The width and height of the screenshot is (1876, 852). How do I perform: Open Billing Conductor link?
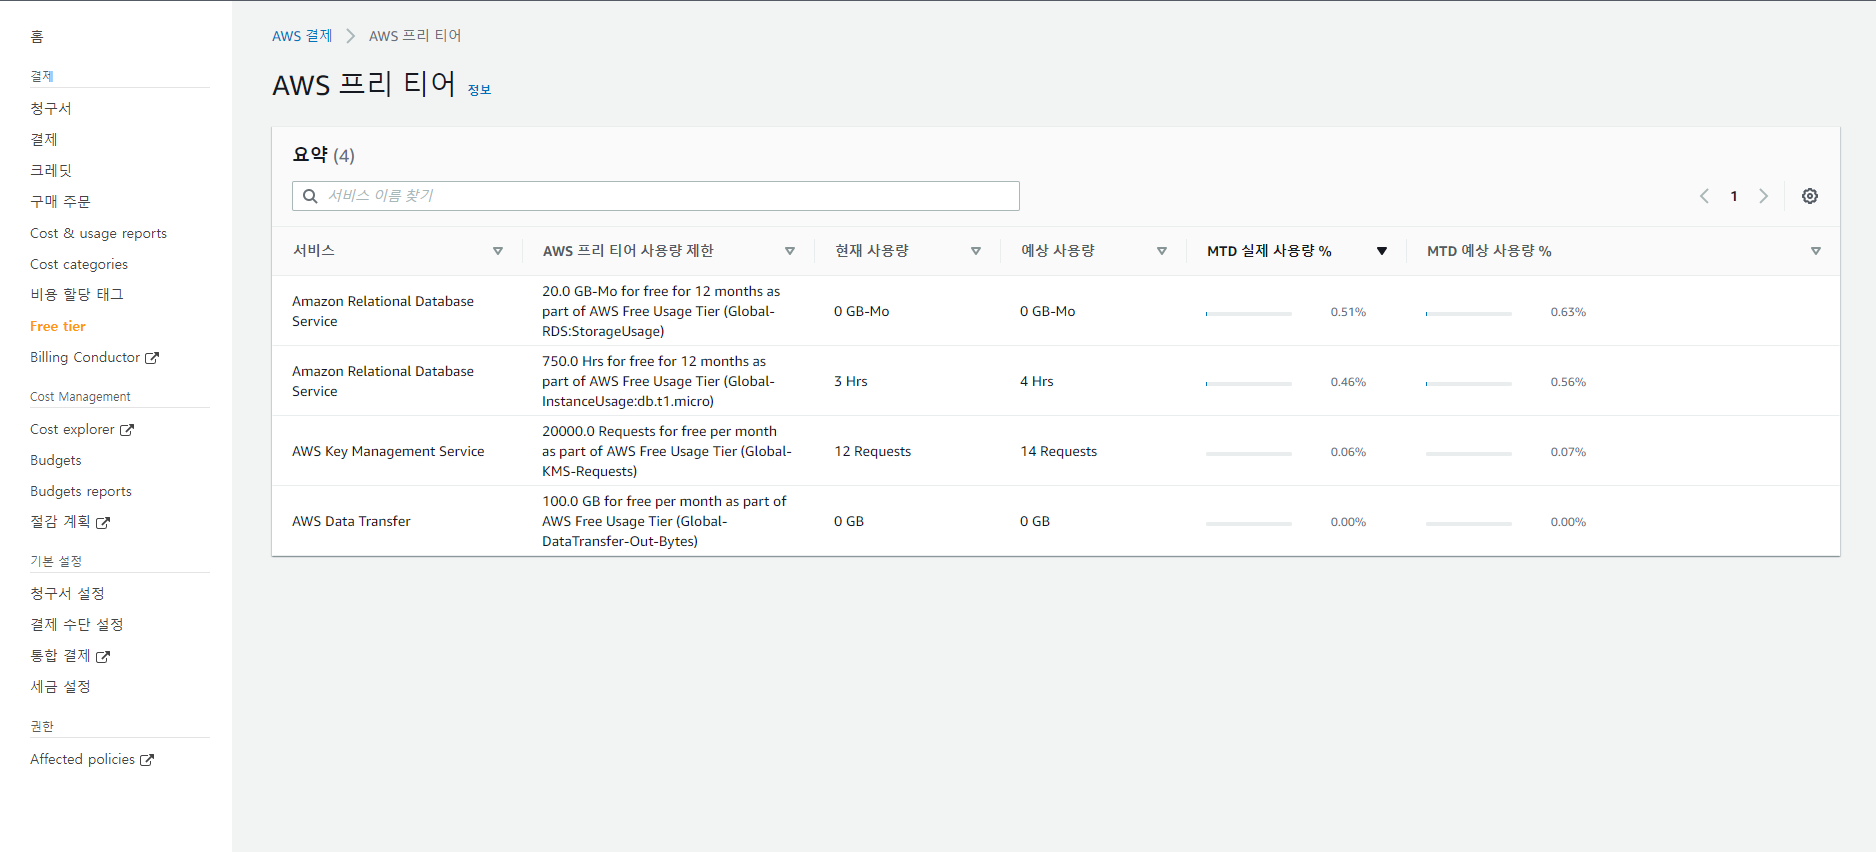click(85, 357)
